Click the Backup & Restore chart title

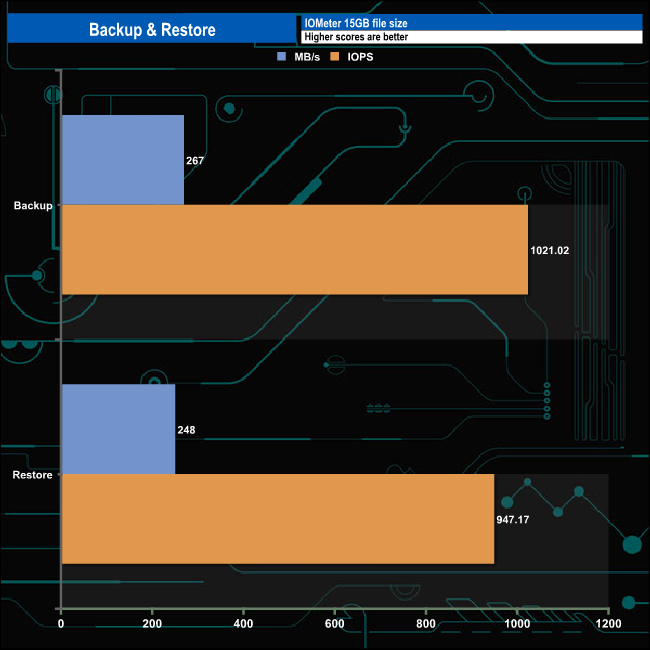[152, 30]
